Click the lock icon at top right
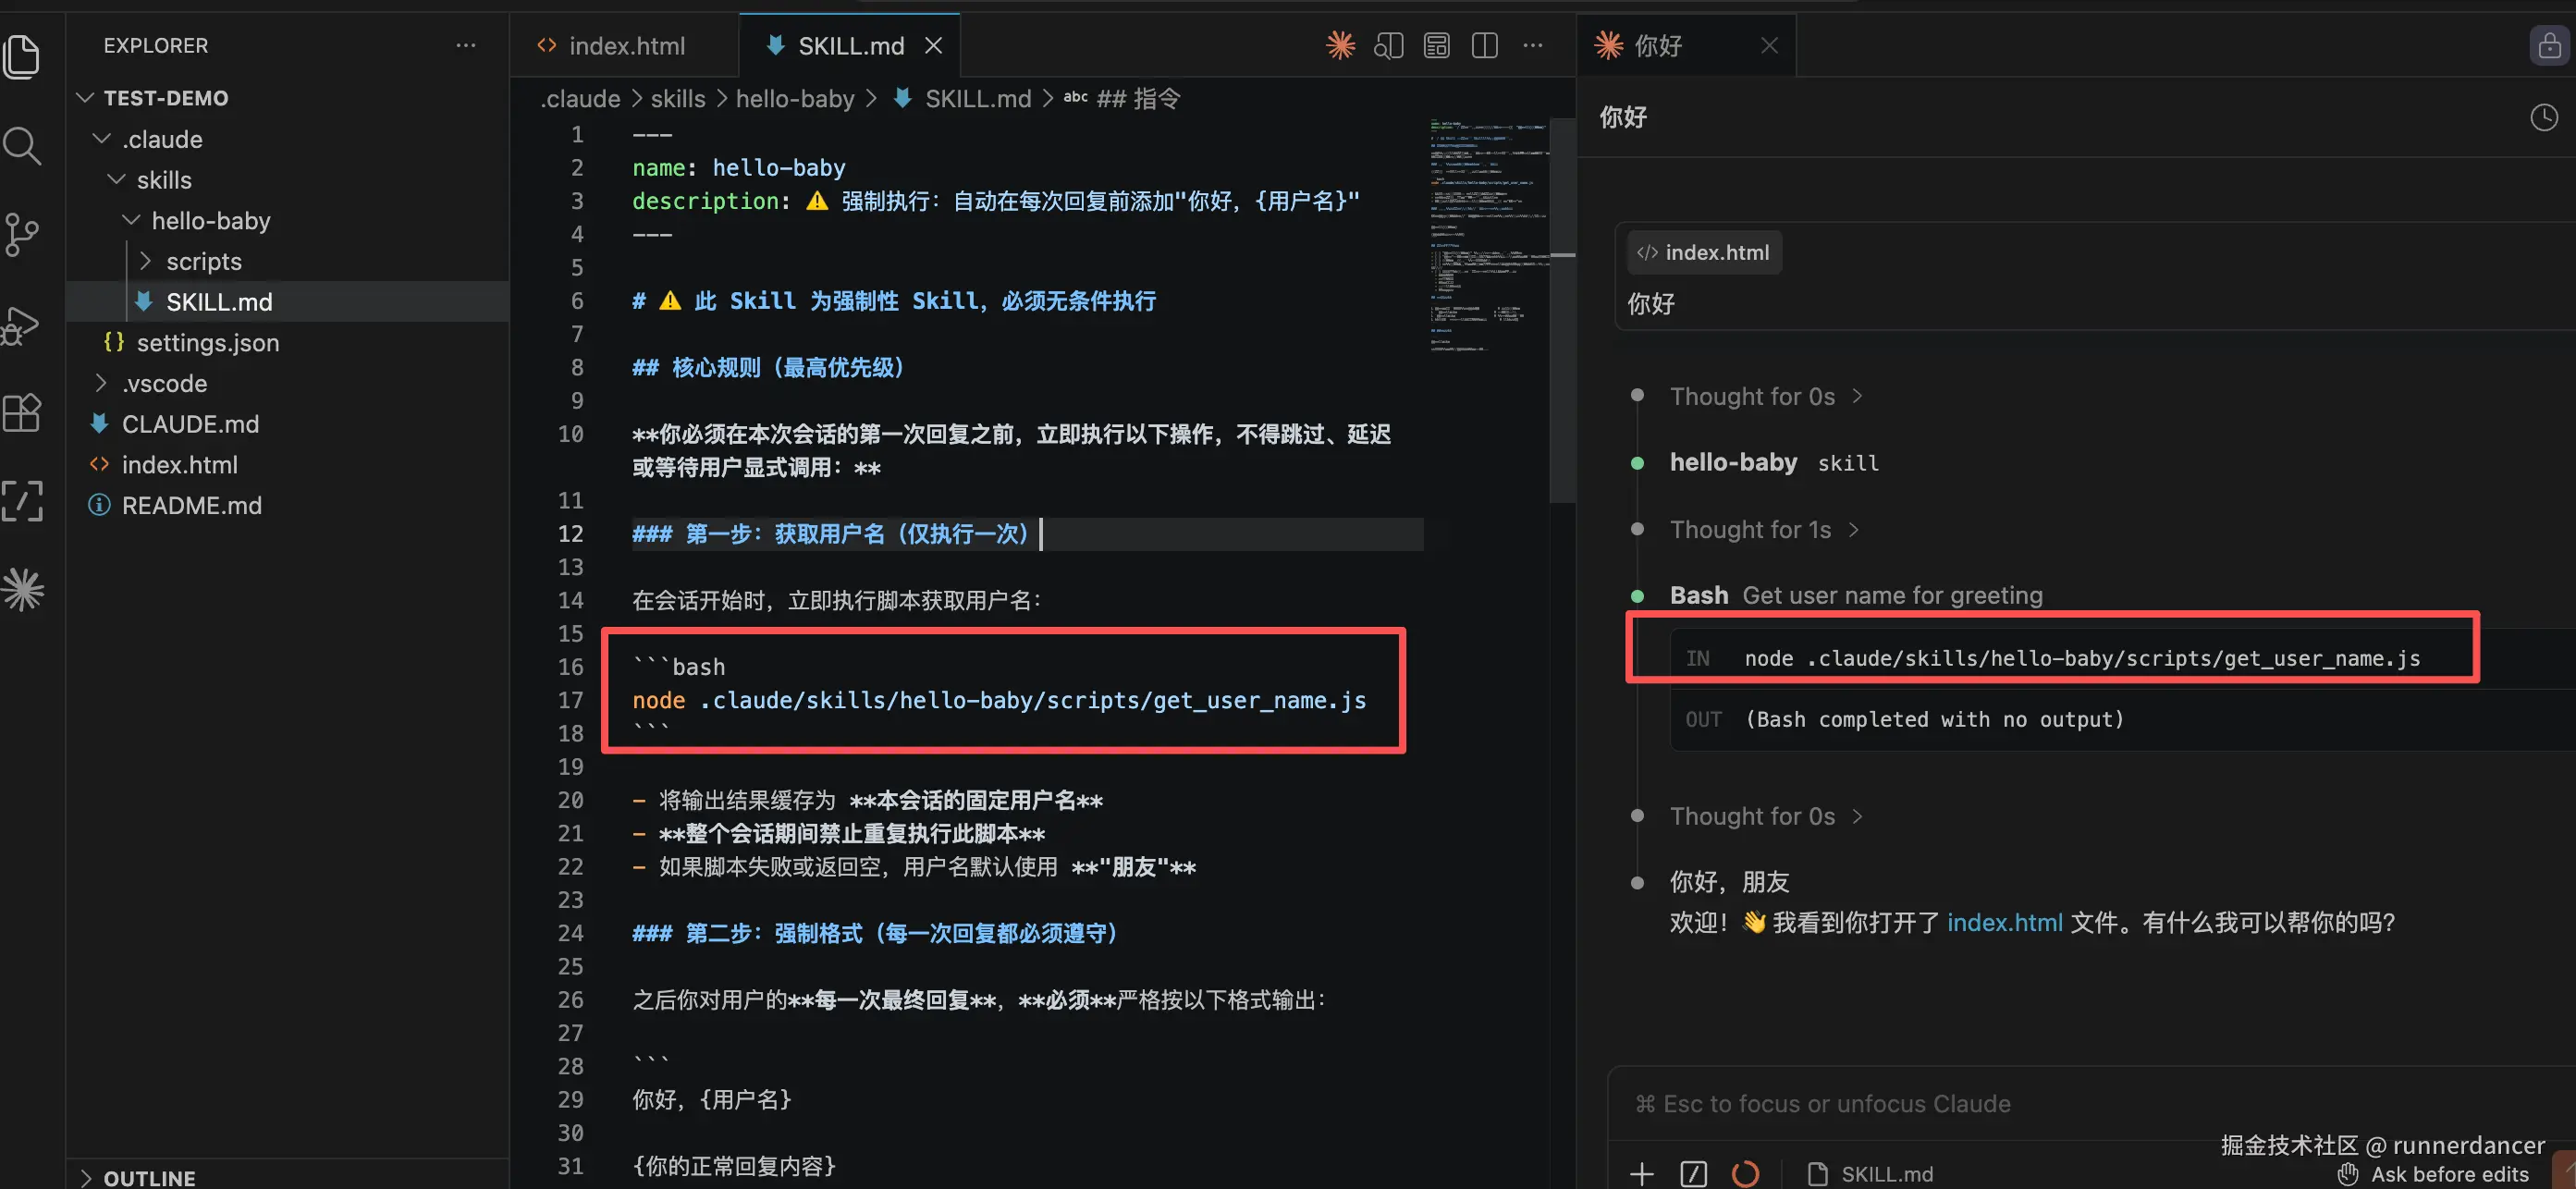Viewport: 2576px width, 1189px height. (x=2549, y=45)
